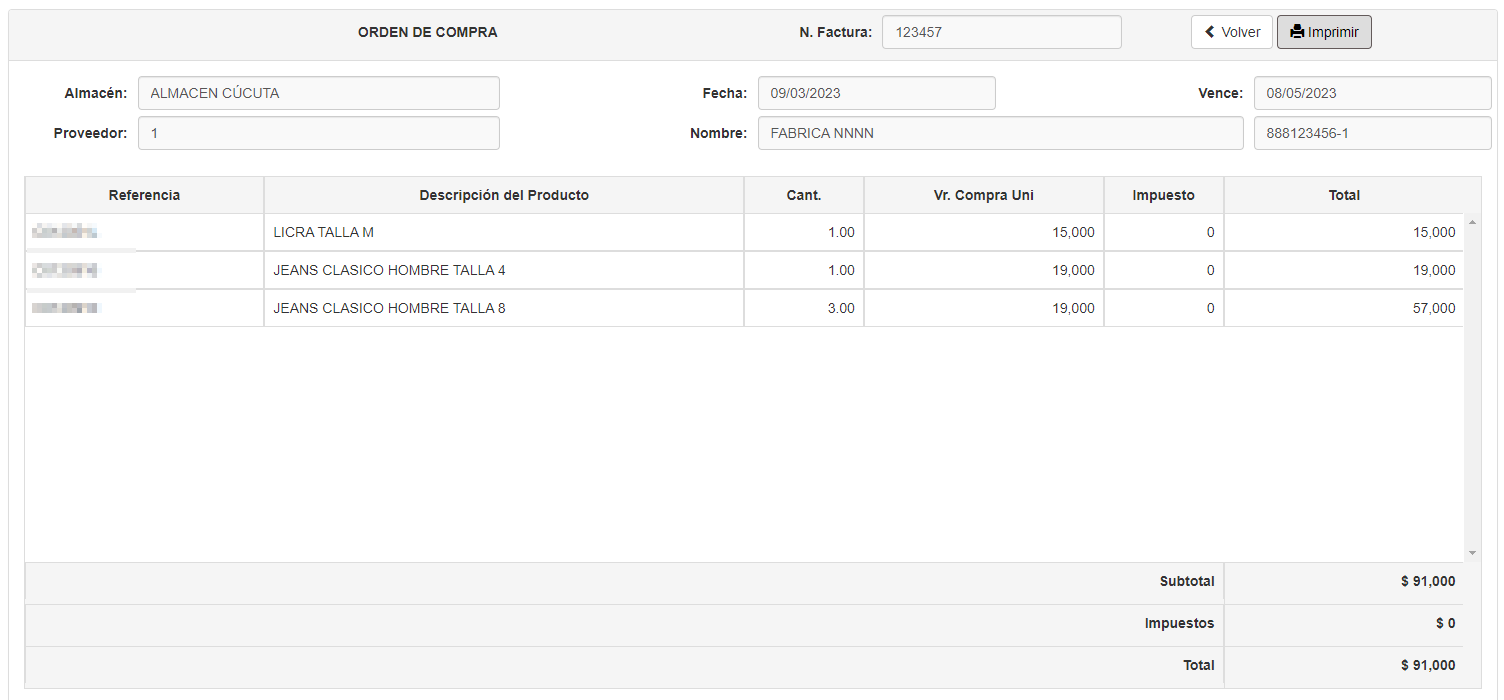Click the Fecha date field

pos(876,93)
